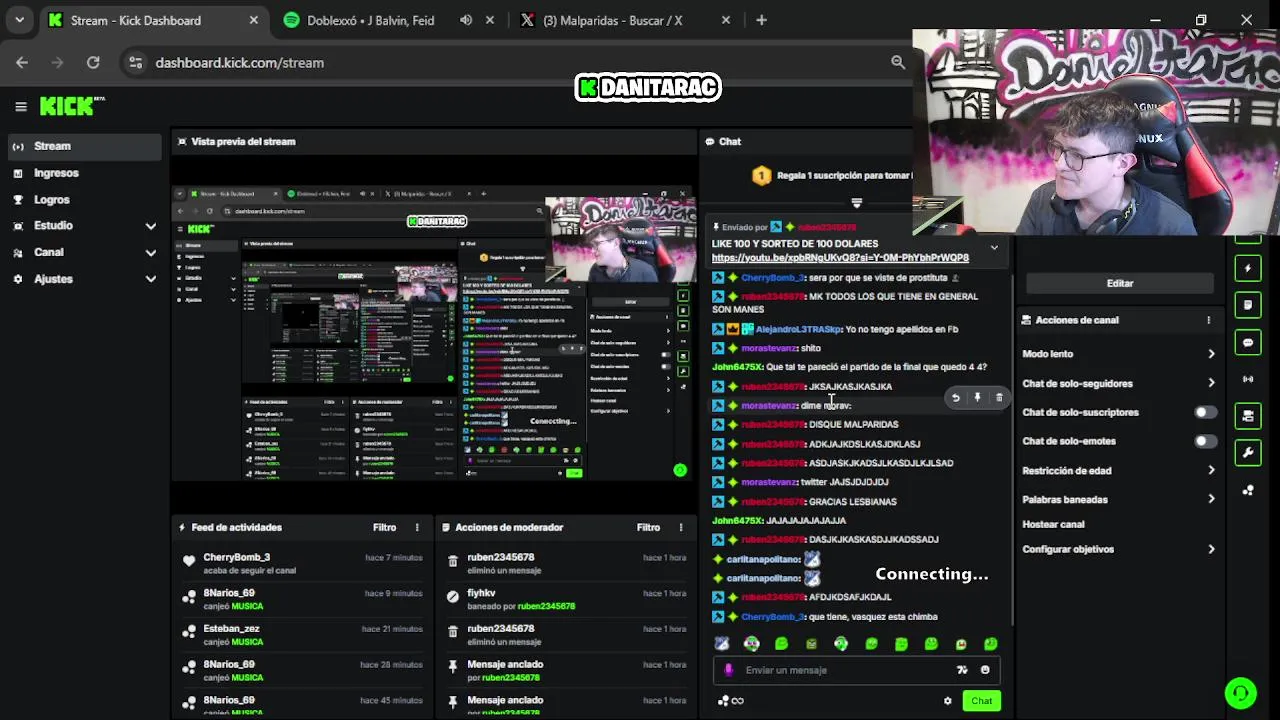Reply to the morastevanz 'dime' chat message

[955, 398]
